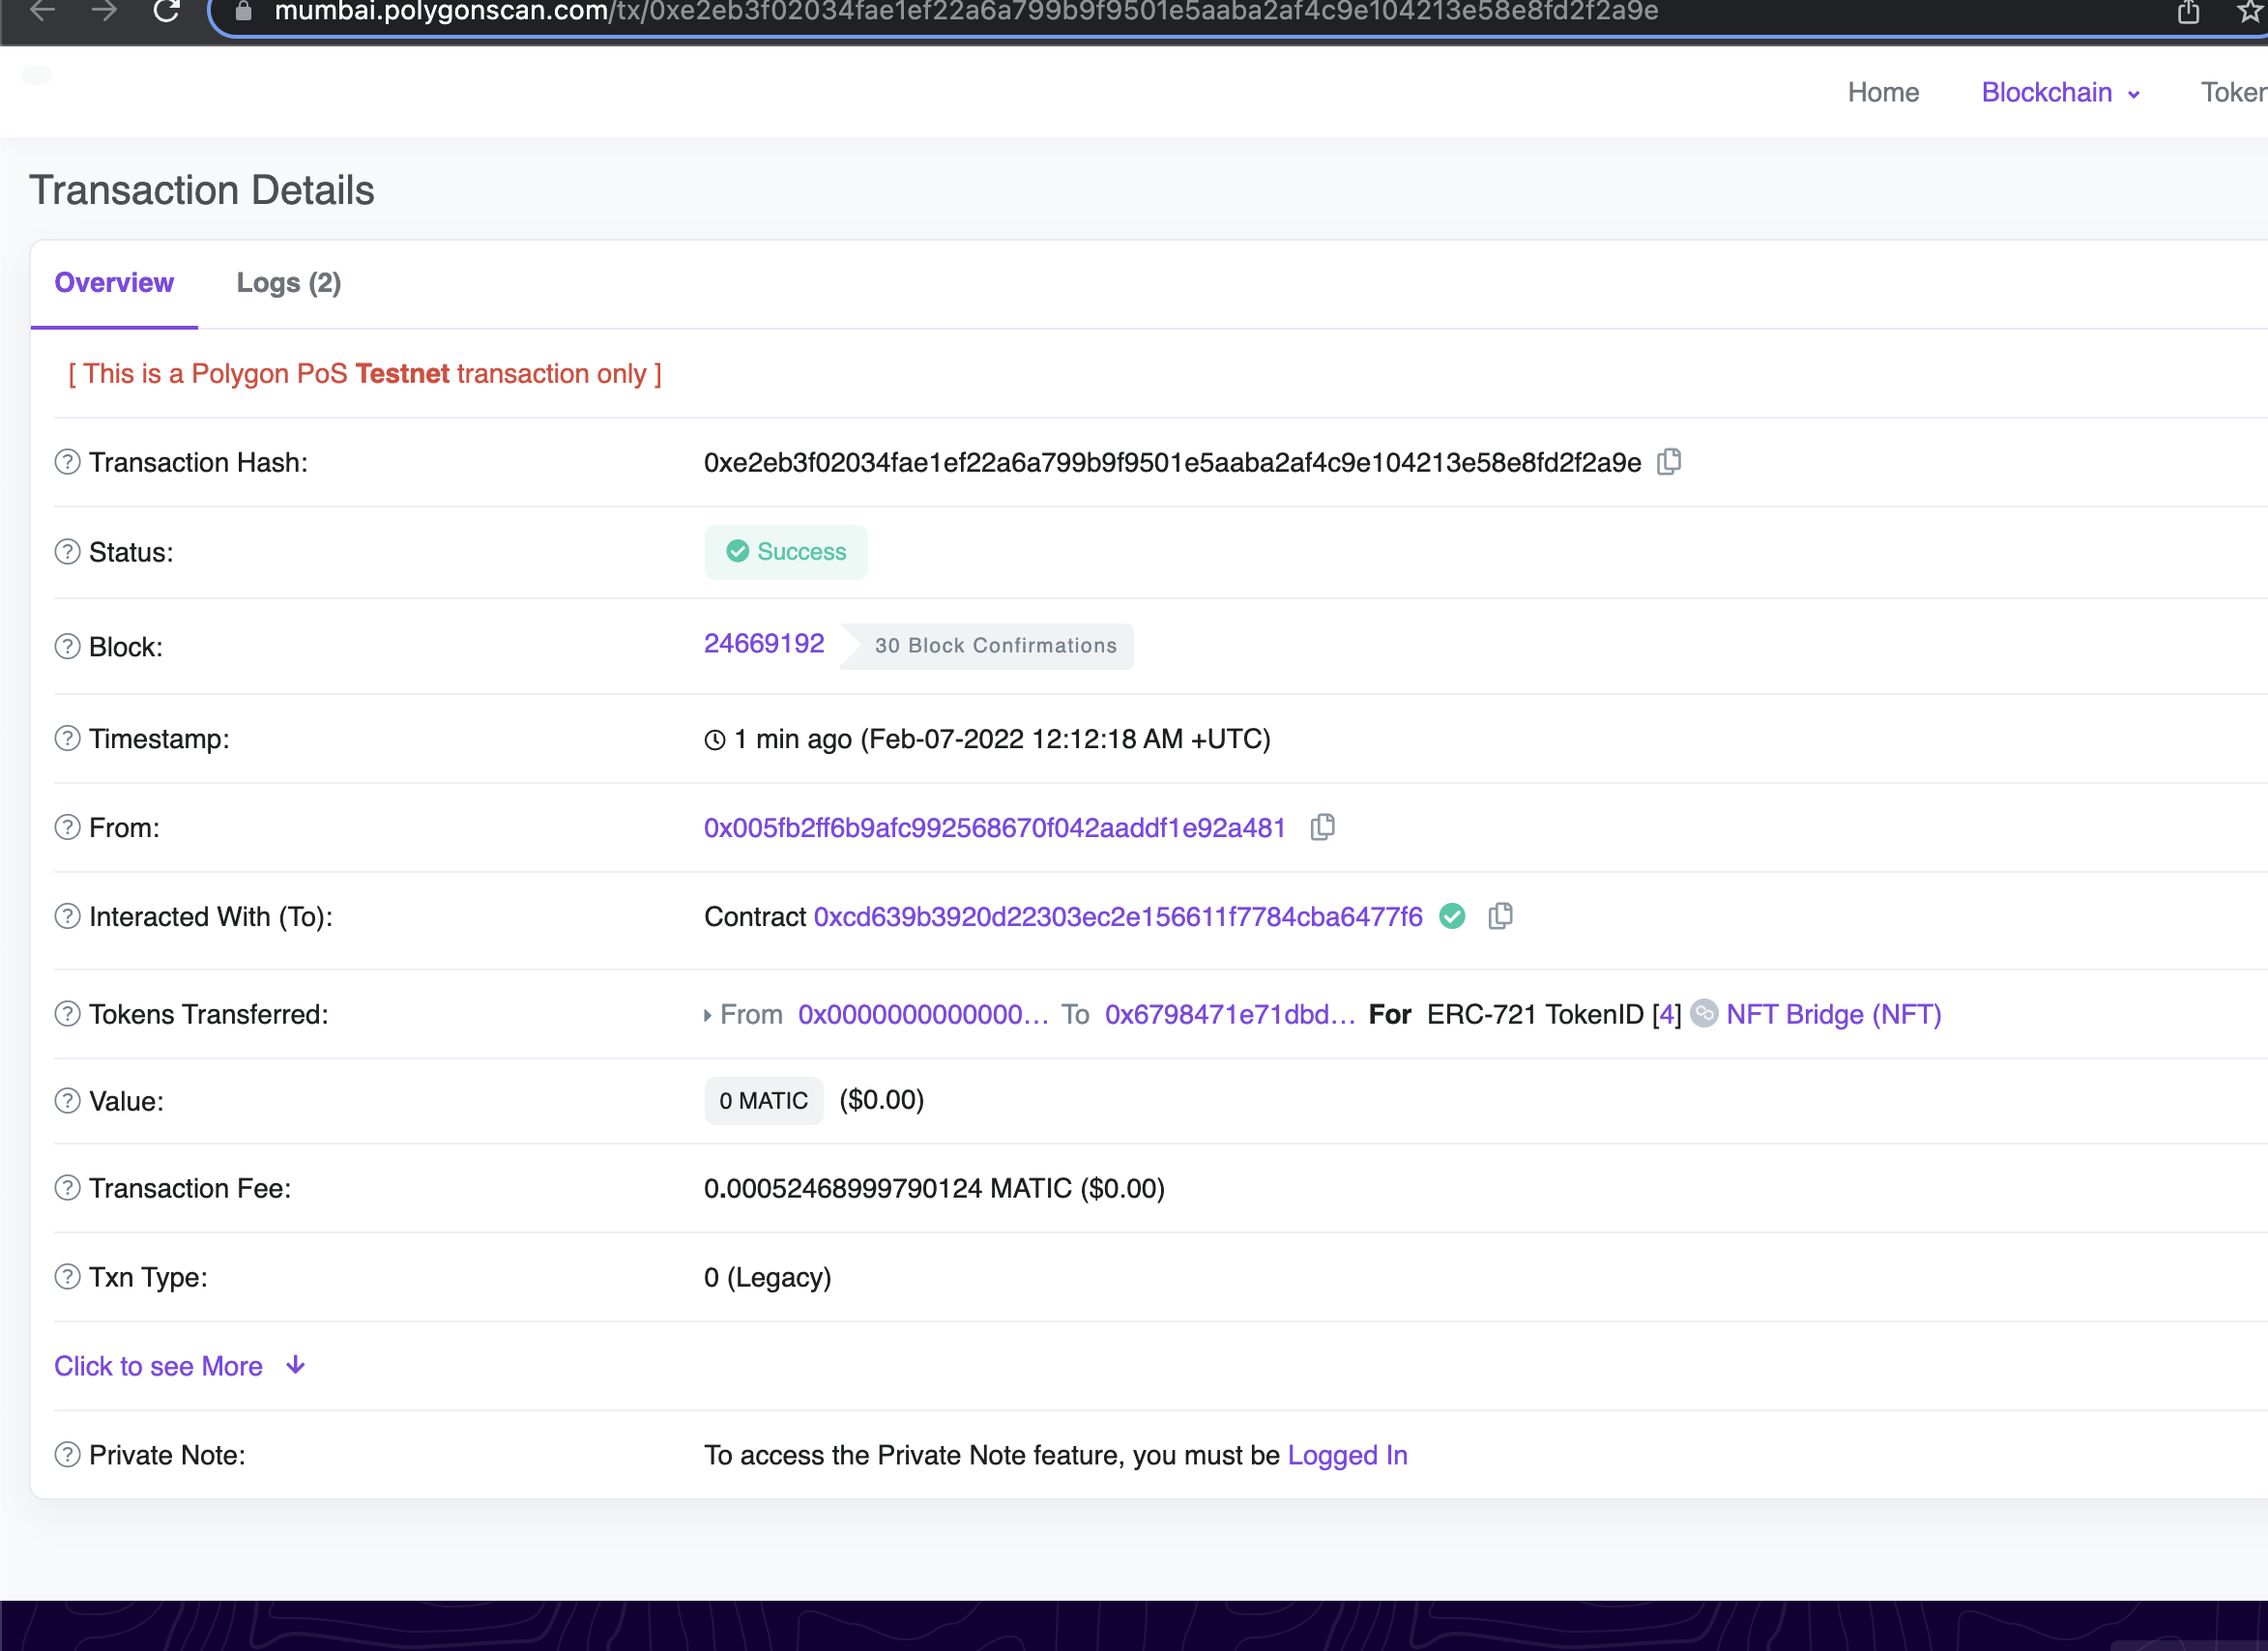The image size is (2268, 1651).
Task: Click help icon beside Block
Action: (67, 647)
